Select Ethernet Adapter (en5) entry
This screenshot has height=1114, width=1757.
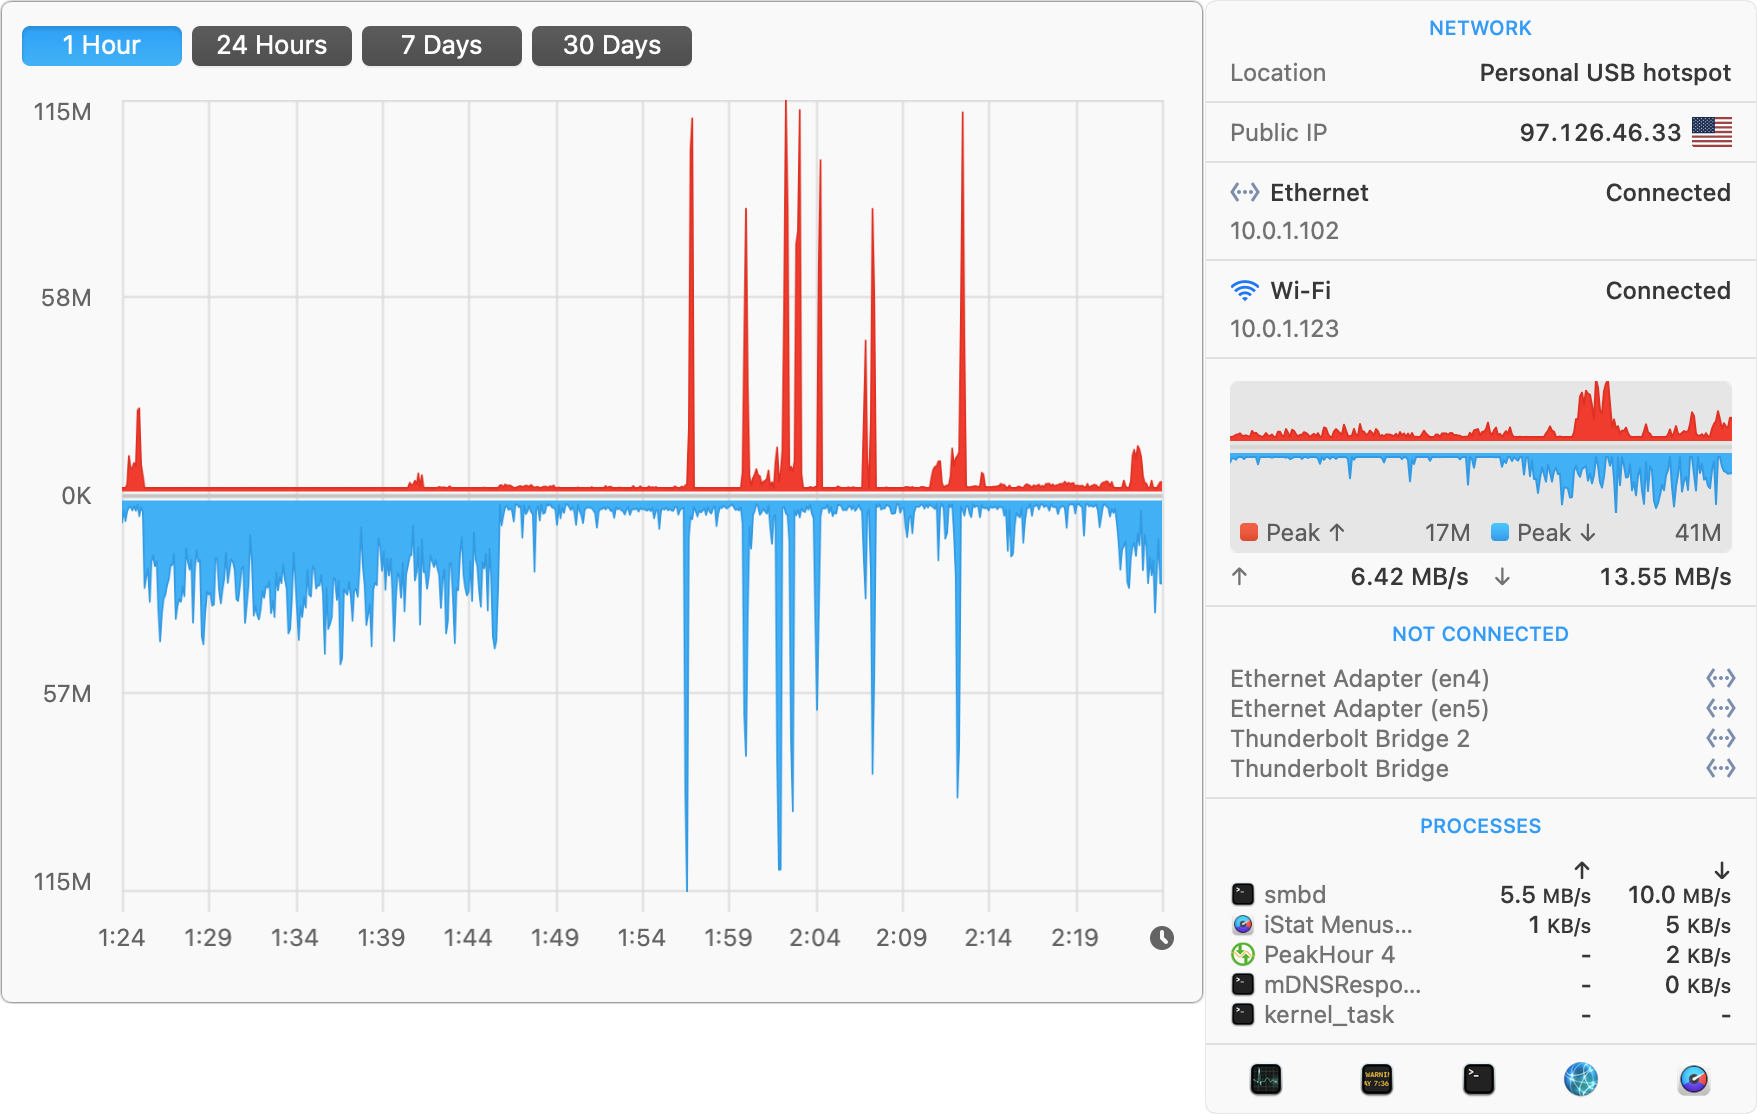[x=1480, y=708]
